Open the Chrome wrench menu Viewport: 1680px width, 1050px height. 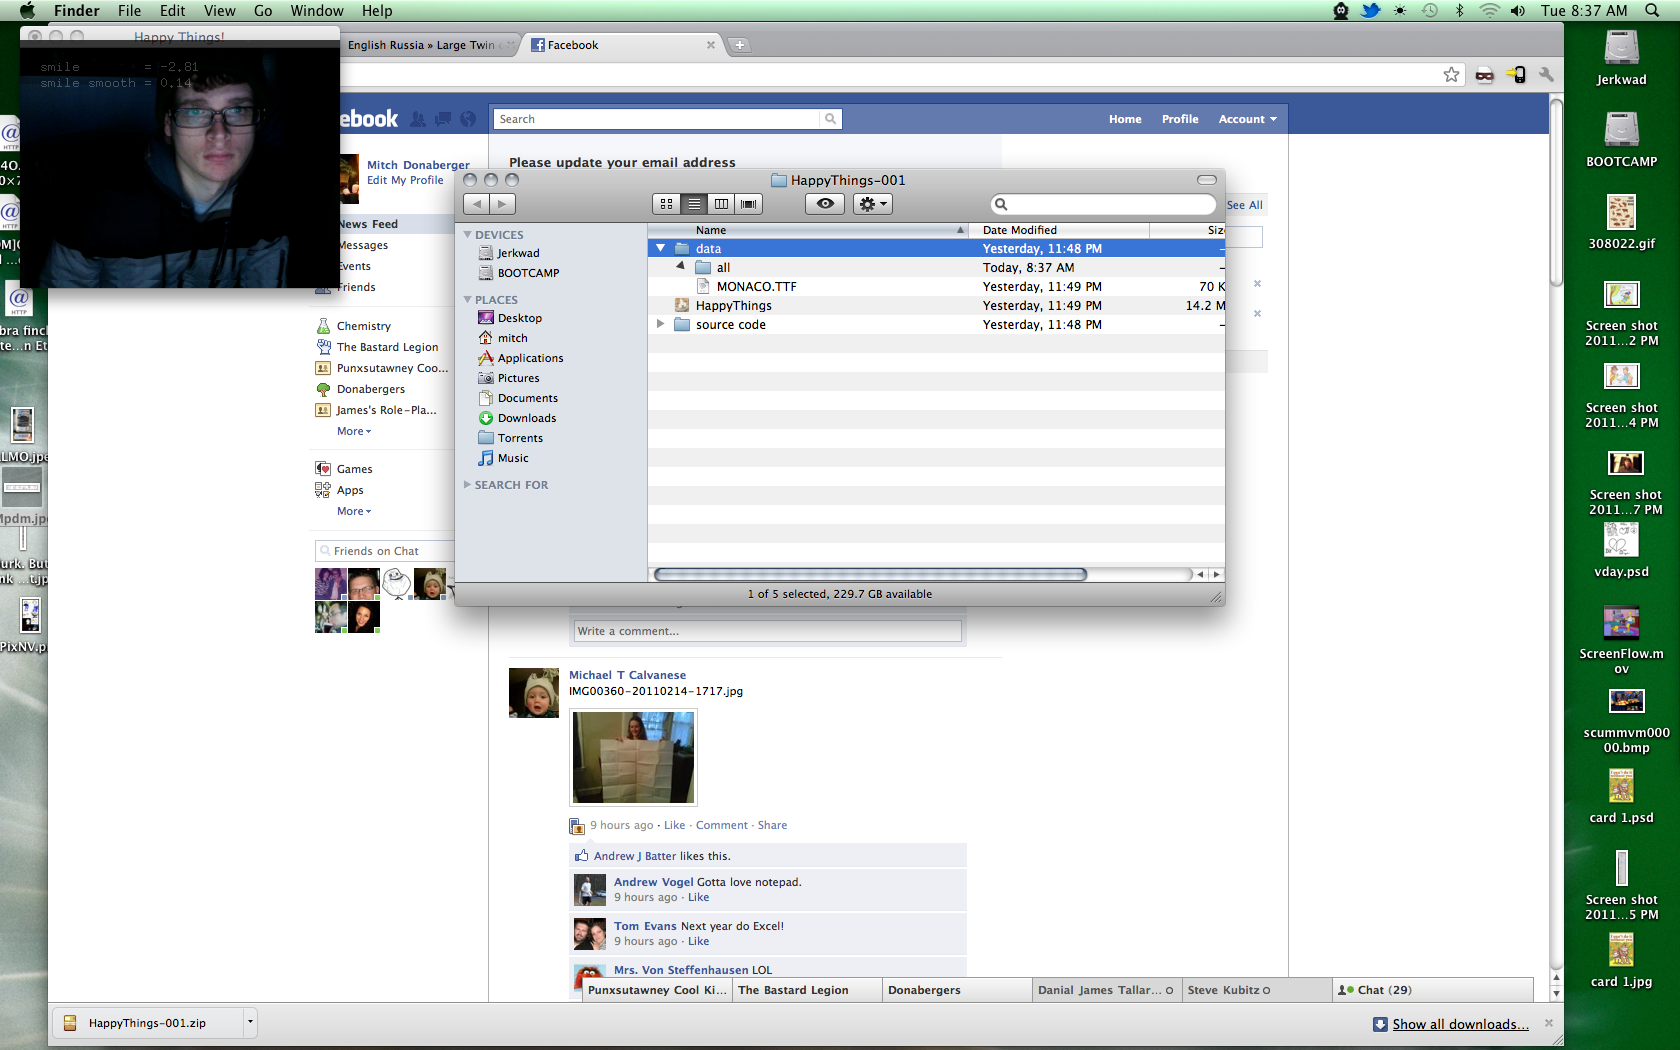pos(1546,75)
